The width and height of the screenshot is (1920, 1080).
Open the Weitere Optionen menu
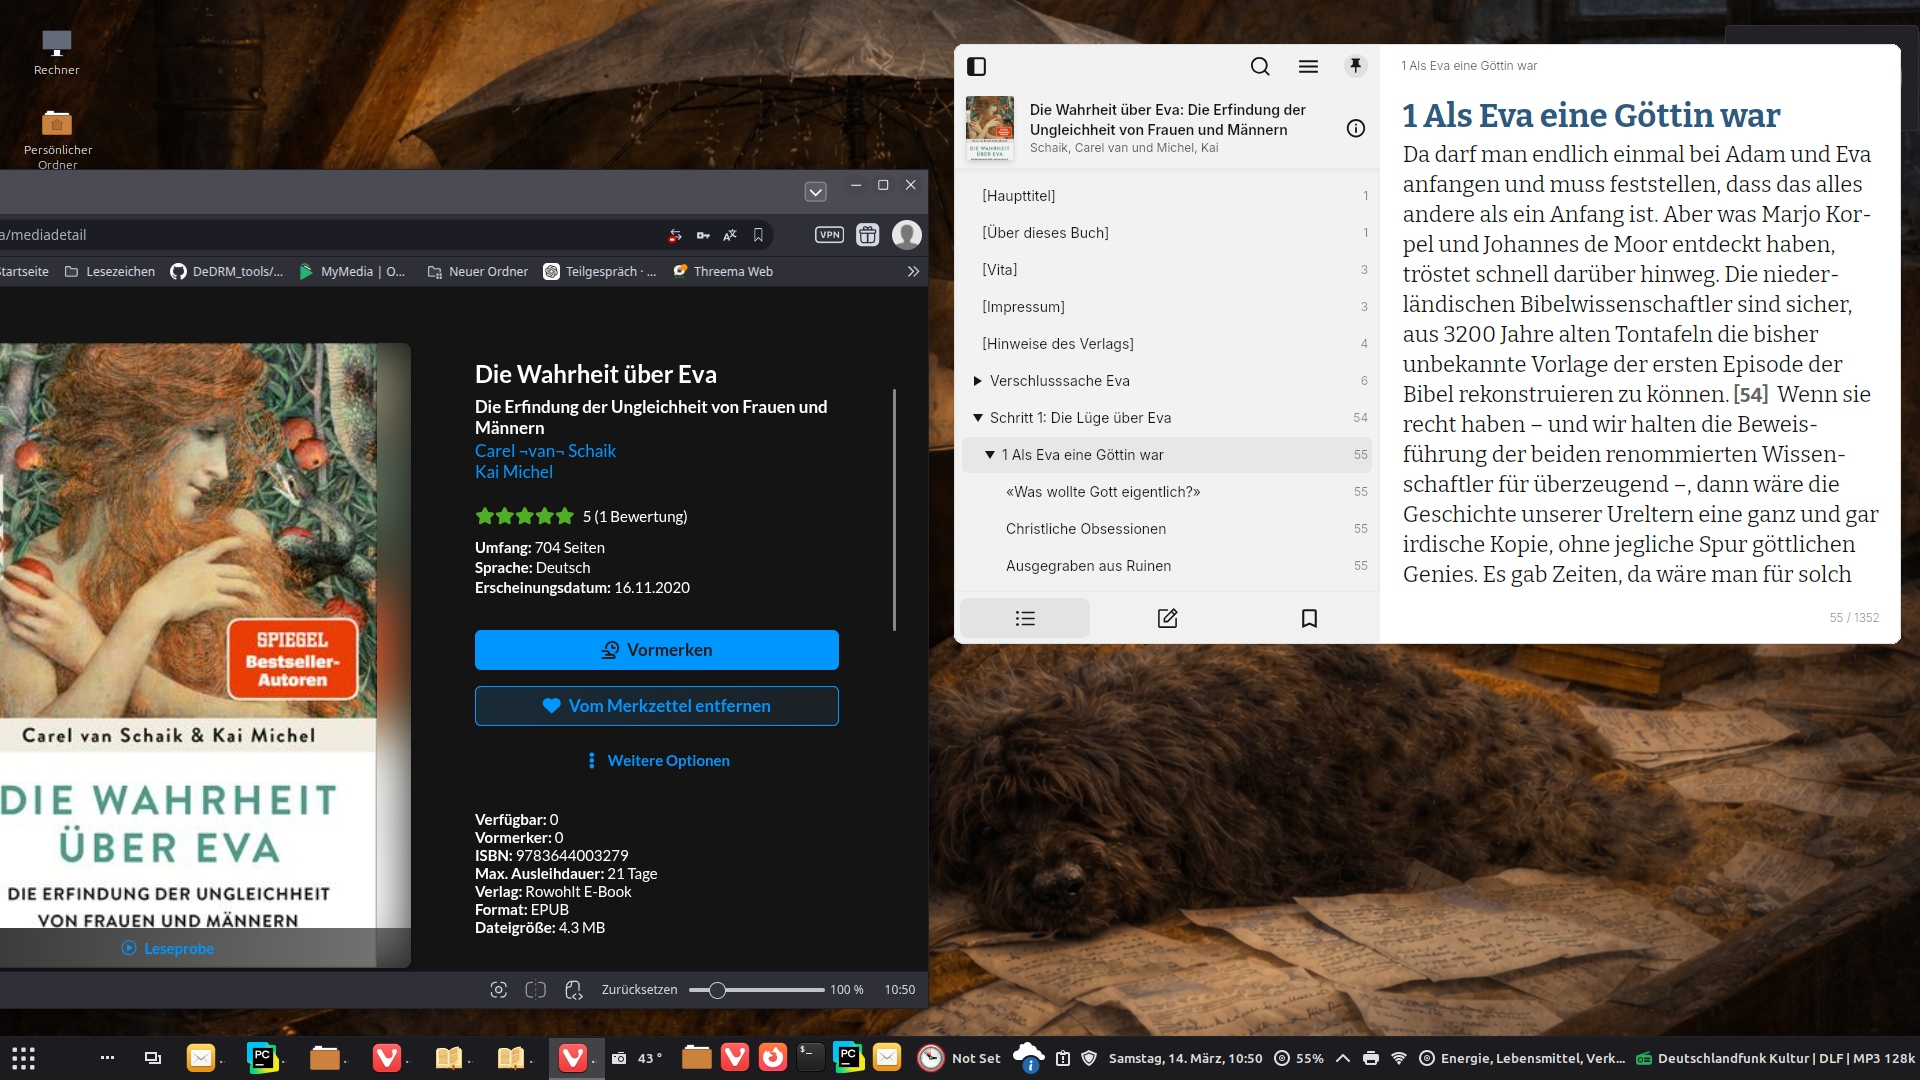(659, 761)
